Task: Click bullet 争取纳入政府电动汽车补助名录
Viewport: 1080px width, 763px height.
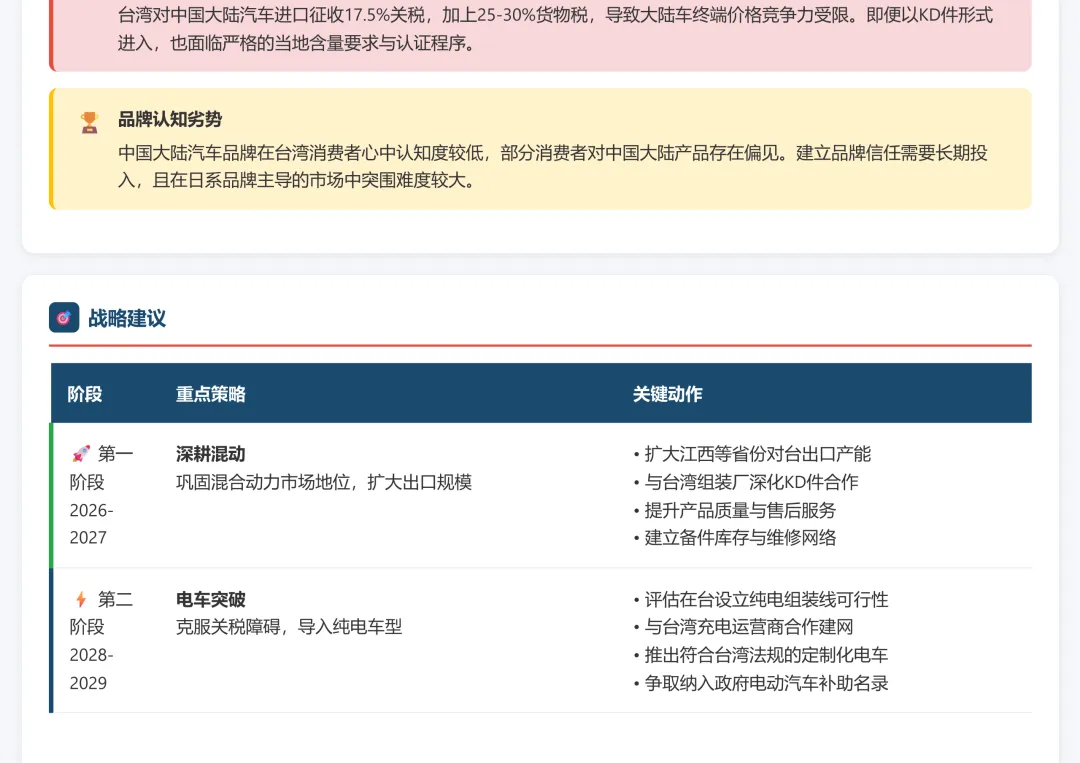Action: pyautogui.click(x=761, y=683)
